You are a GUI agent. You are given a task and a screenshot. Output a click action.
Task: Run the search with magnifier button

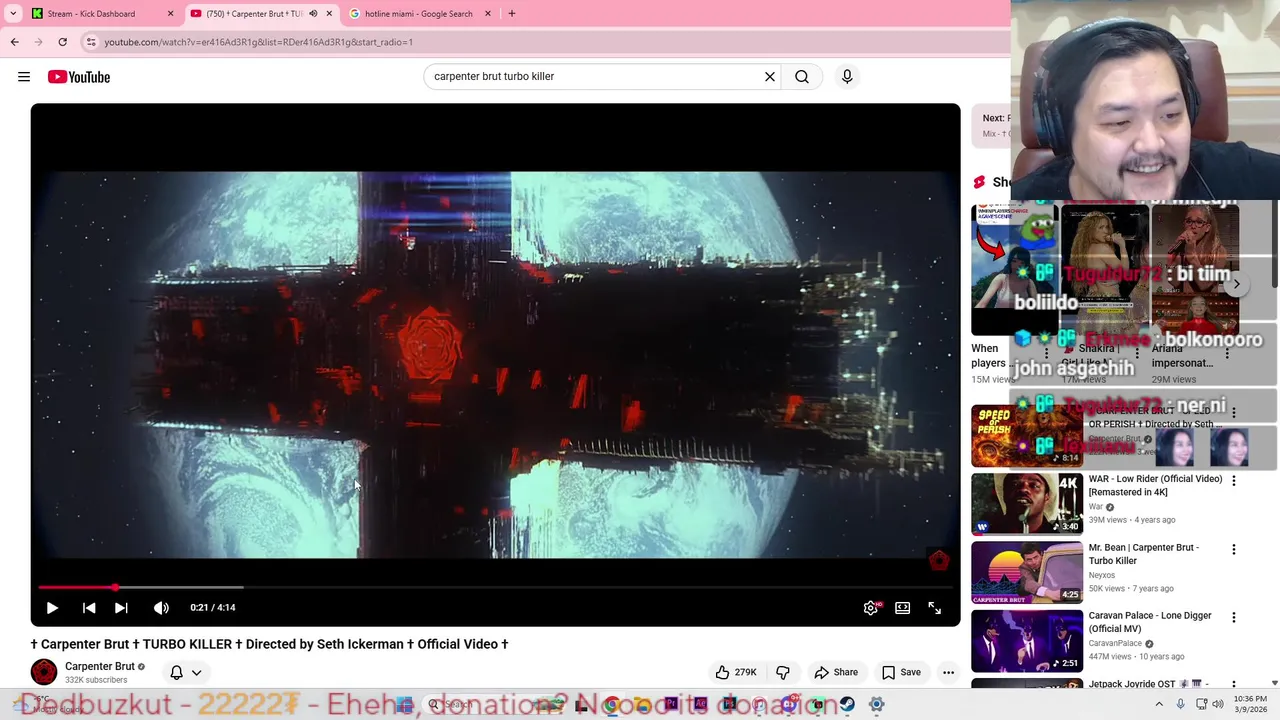click(802, 76)
